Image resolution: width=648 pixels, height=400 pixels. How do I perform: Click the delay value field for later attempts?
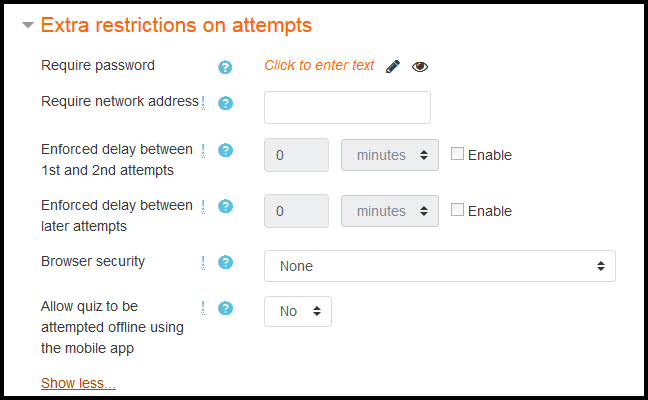(296, 211)
